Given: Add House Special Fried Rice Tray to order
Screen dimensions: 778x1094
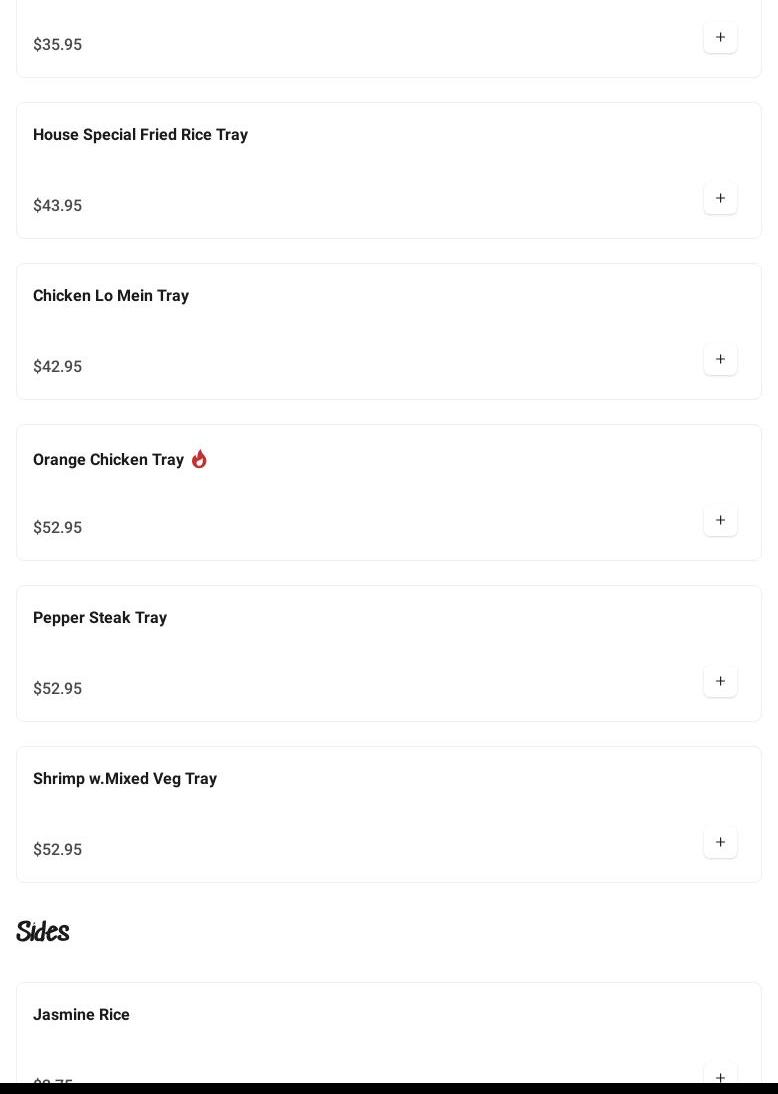Looking at the screenshot, I should (720, 199).
